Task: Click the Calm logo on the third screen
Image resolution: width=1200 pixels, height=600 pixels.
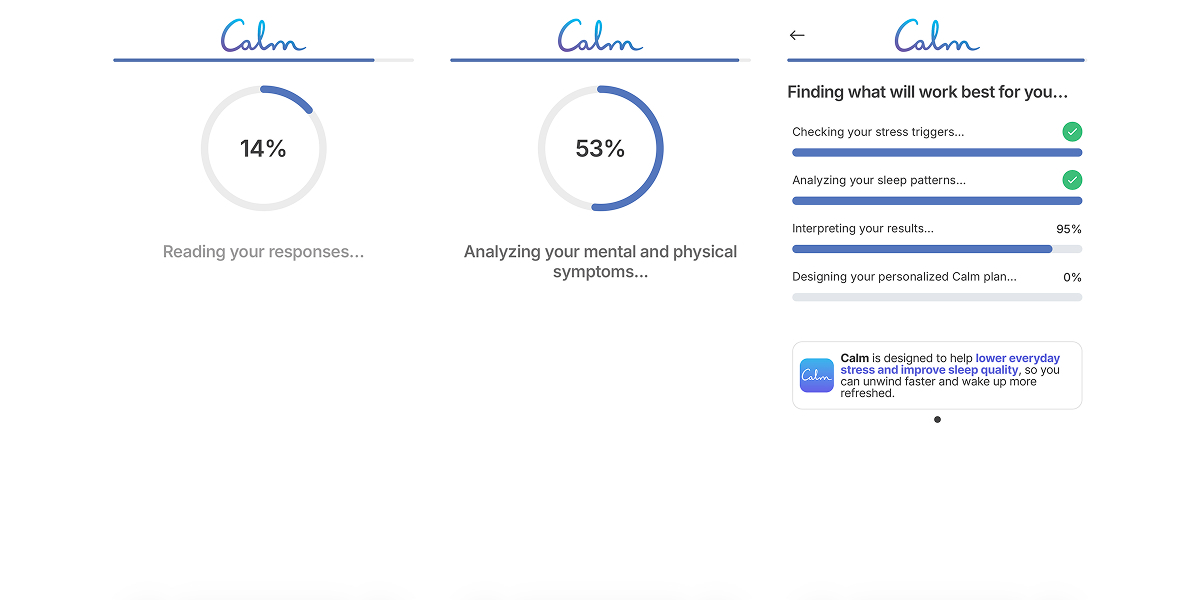Action: pos(936,36)
